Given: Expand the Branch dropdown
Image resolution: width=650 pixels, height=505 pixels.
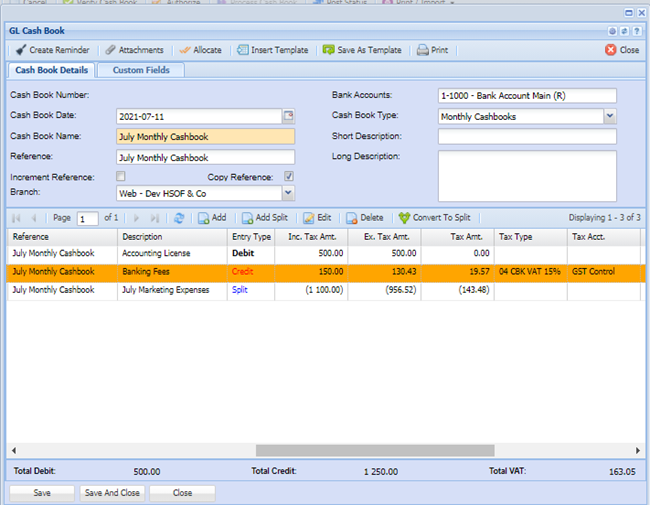Looking at the screenshot, I should pos(289,192).
